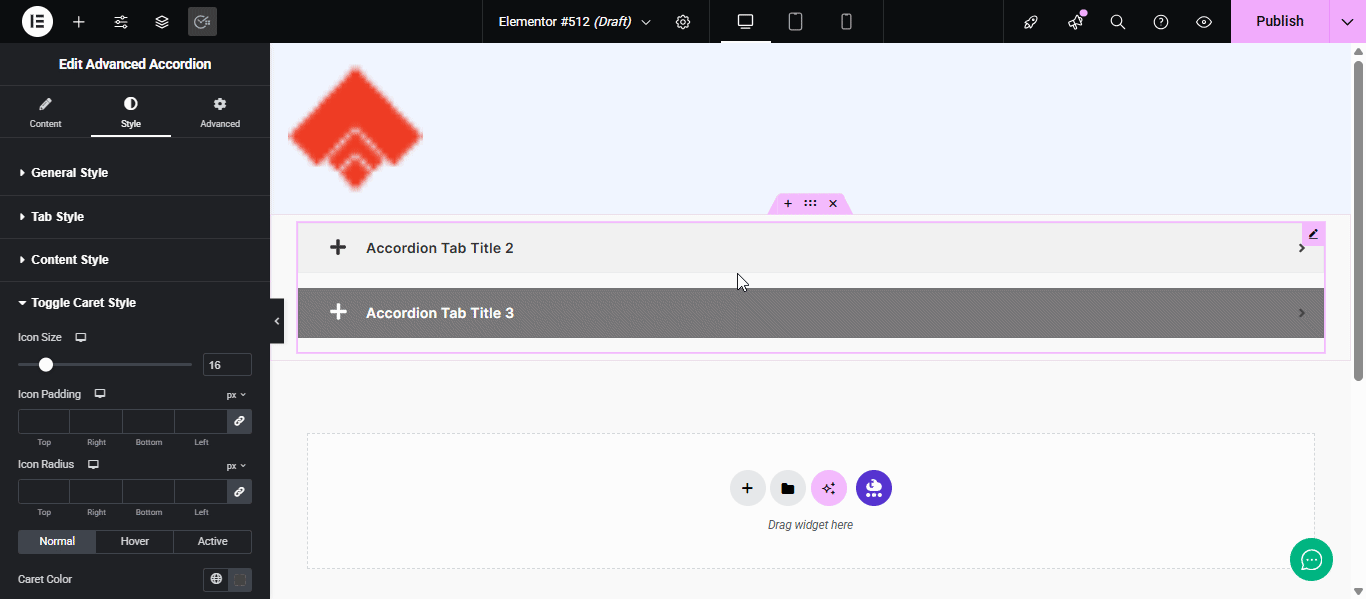The image size is (1366, 599).
Task: Add new container with plus circle button
Action: 747,488
